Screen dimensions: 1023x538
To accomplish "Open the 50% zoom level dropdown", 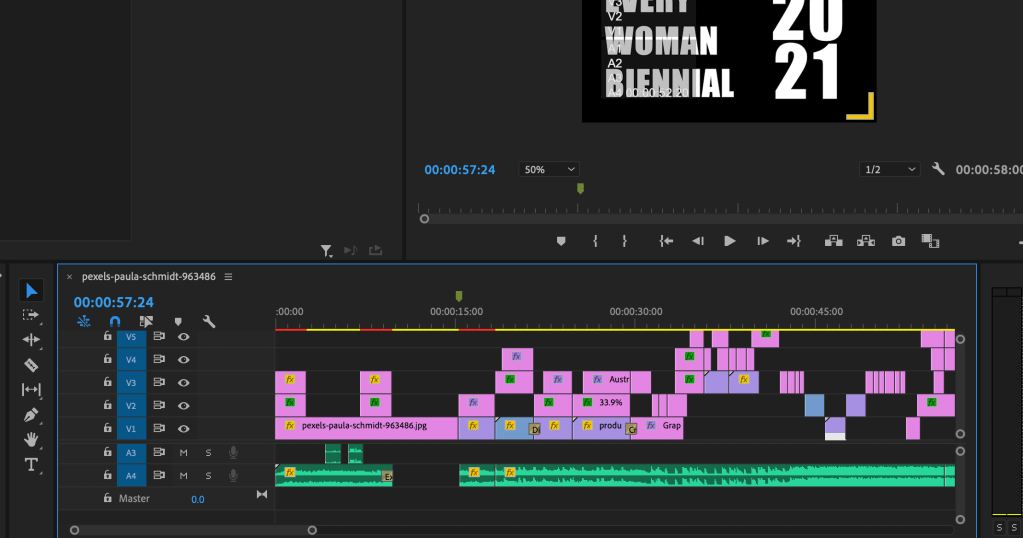I will point(548,170).
